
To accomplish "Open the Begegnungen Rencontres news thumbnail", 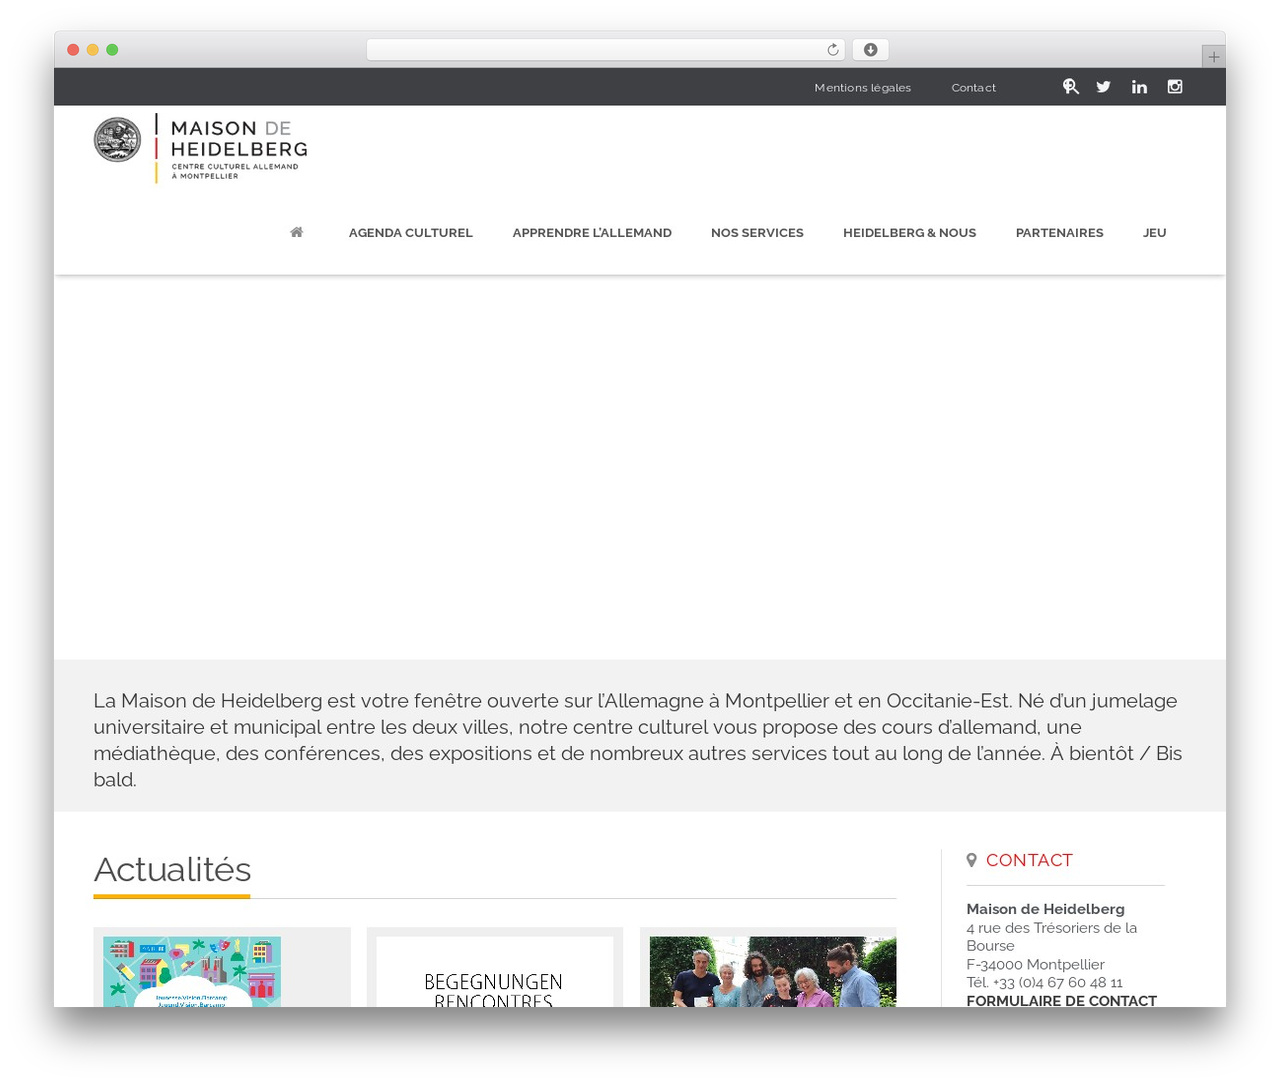I will (494, 971).
